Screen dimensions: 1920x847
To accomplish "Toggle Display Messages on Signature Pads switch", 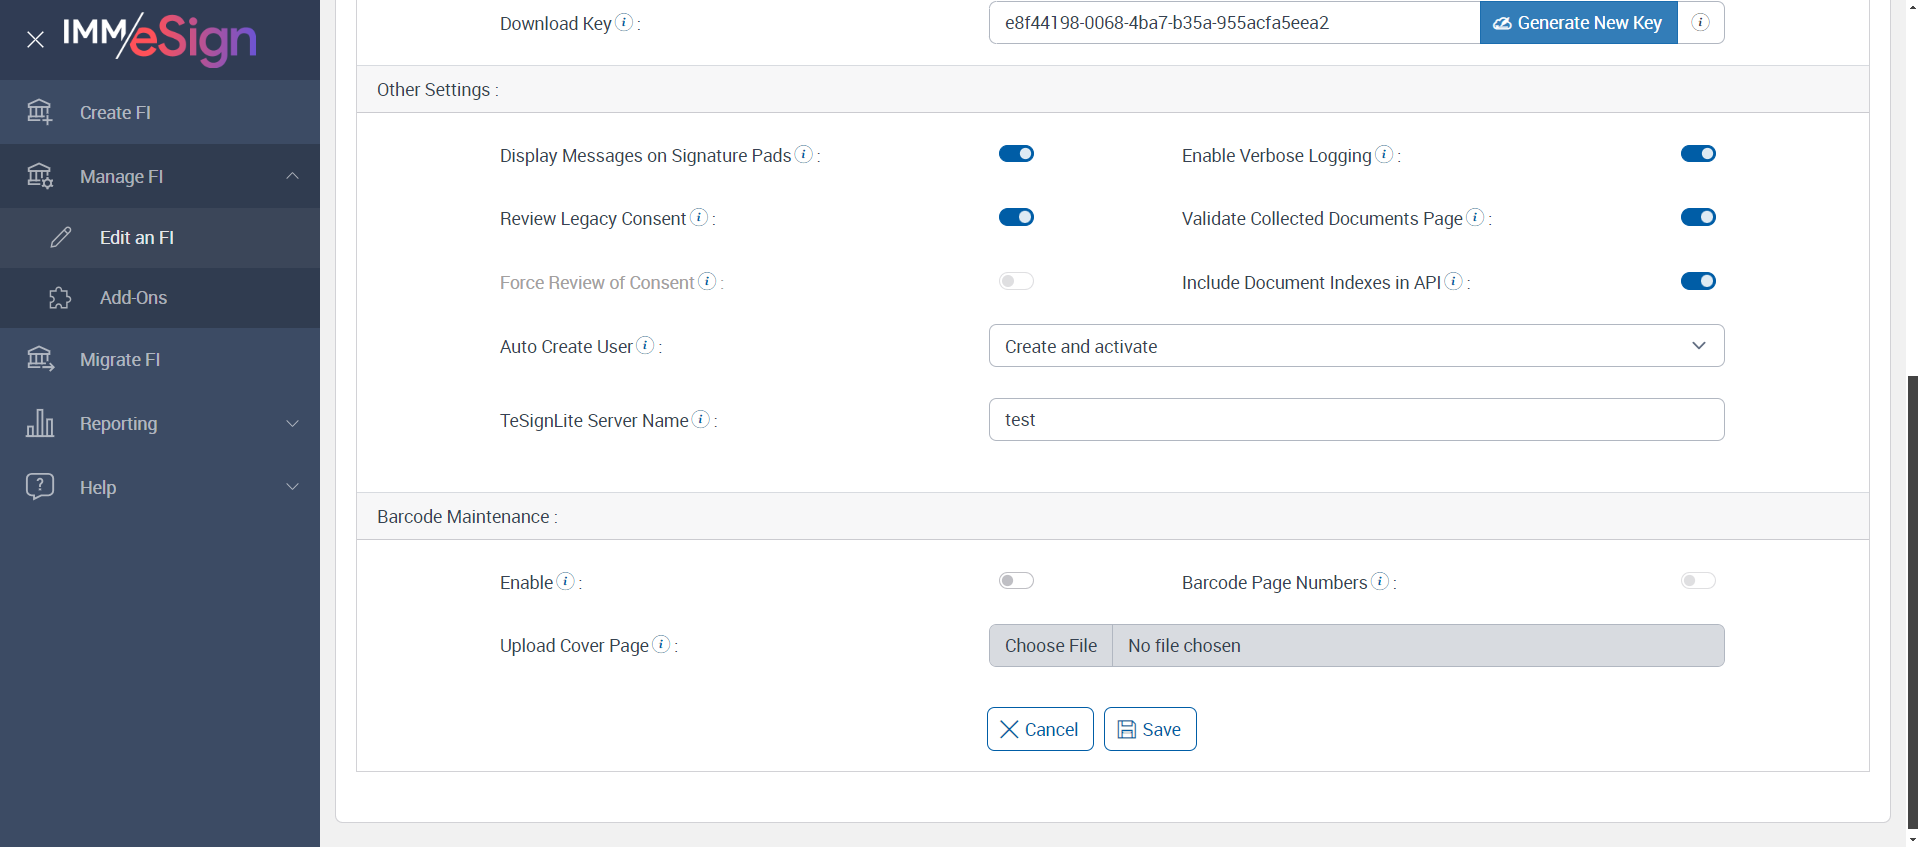I will [1016, 154].
